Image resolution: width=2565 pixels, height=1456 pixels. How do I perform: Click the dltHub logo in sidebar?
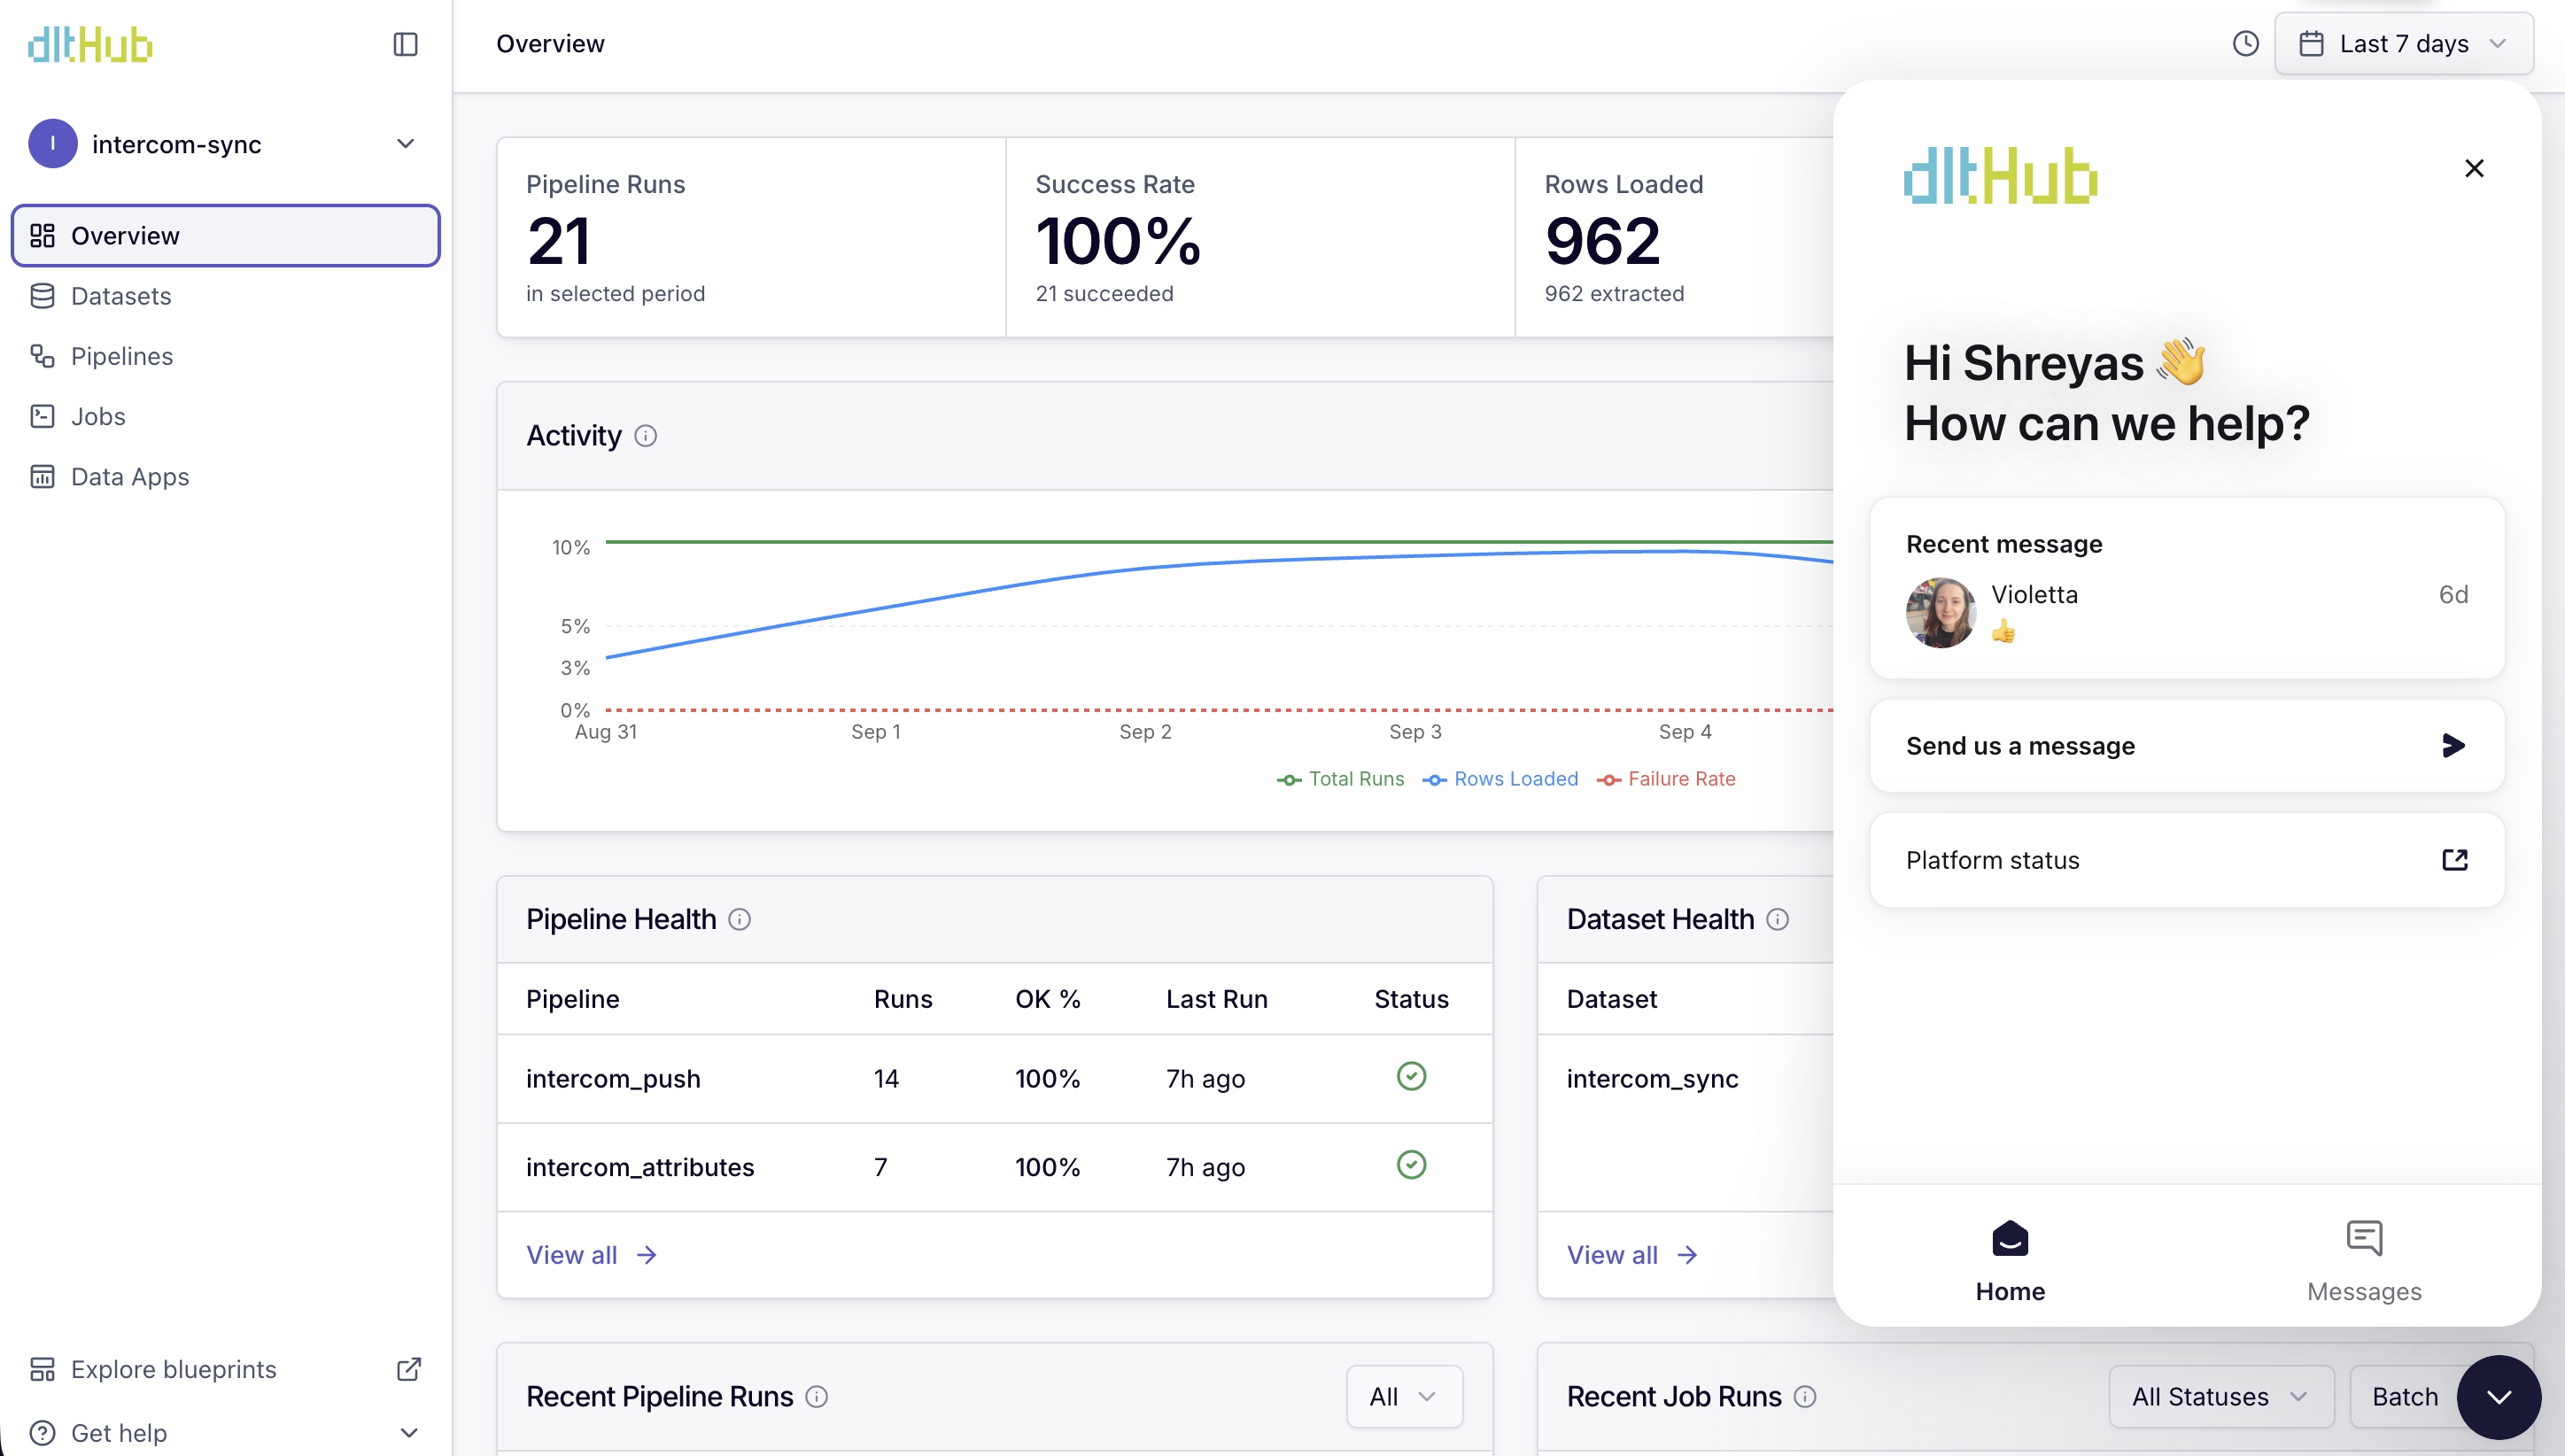[x=90, y=44]
